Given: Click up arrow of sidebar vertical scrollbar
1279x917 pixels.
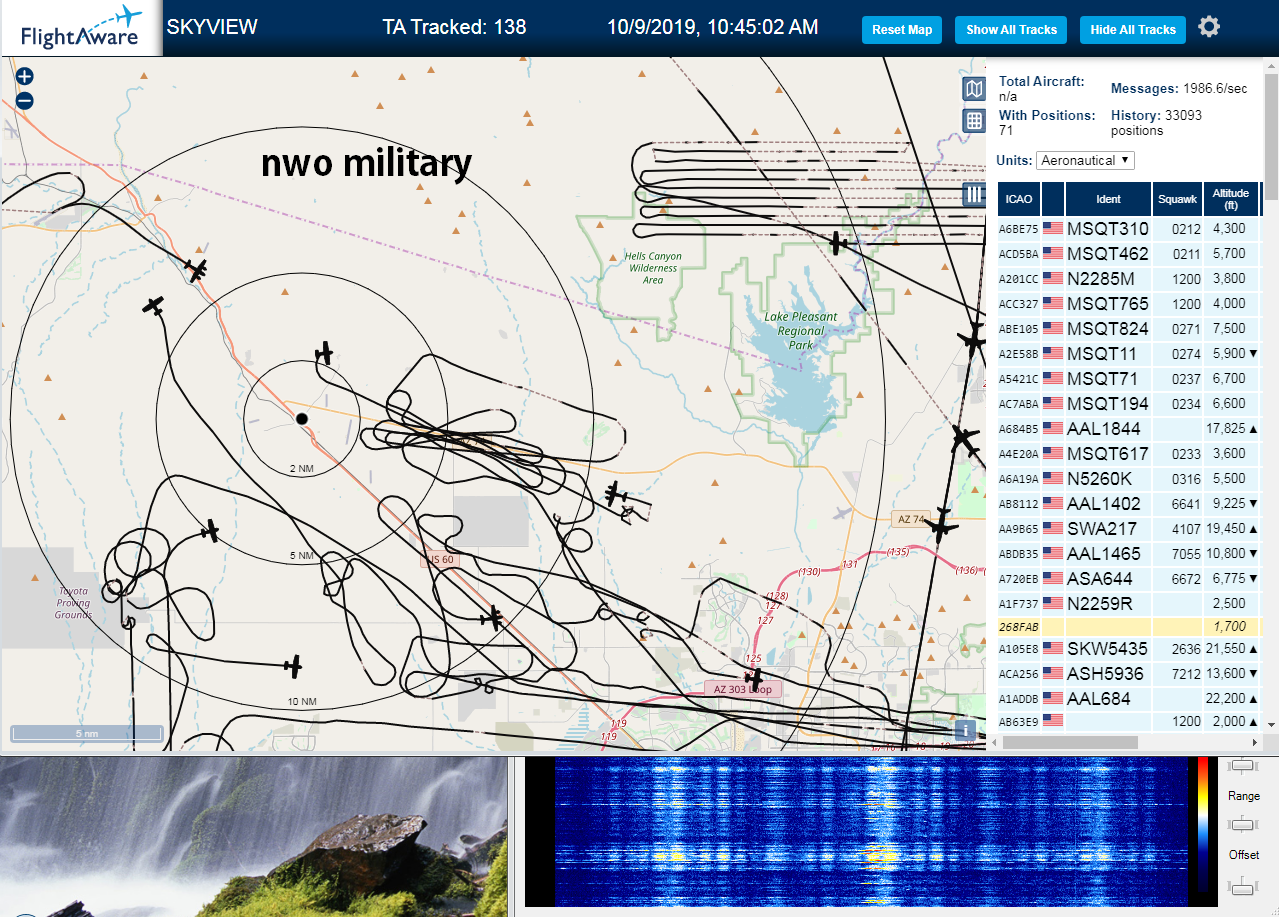Looking at the screenshot, I should [1271, 67].
